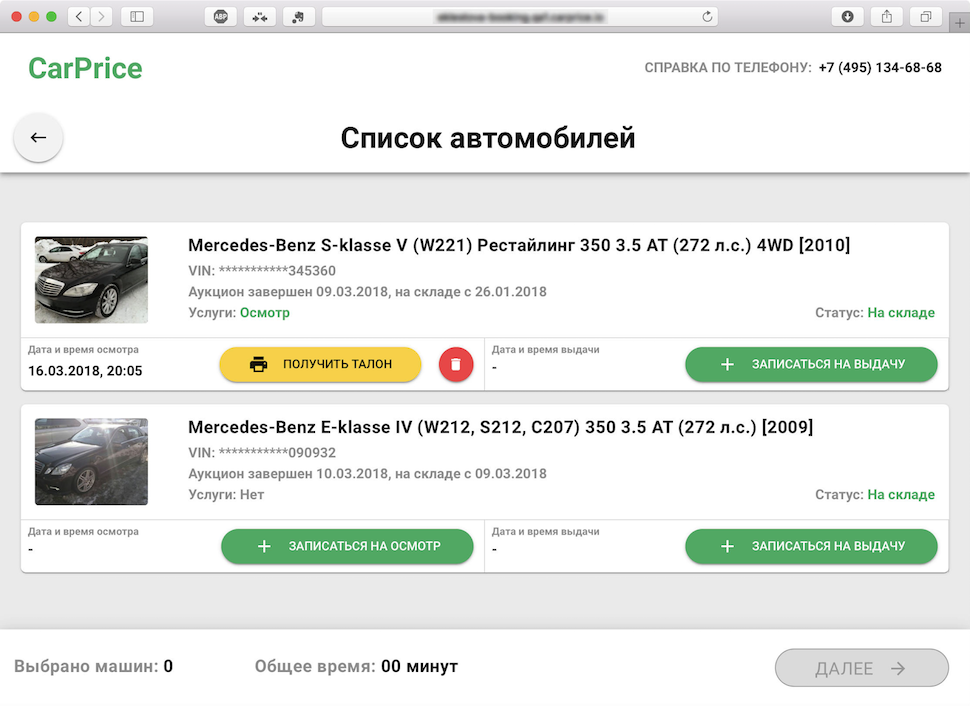
Task: Click the red trash icon to cancel inspection
Action: pos(456,364)
